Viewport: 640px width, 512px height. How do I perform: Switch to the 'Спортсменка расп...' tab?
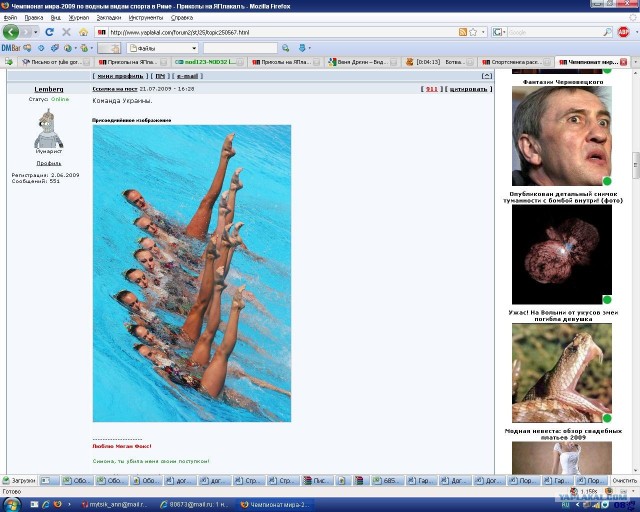516,62
